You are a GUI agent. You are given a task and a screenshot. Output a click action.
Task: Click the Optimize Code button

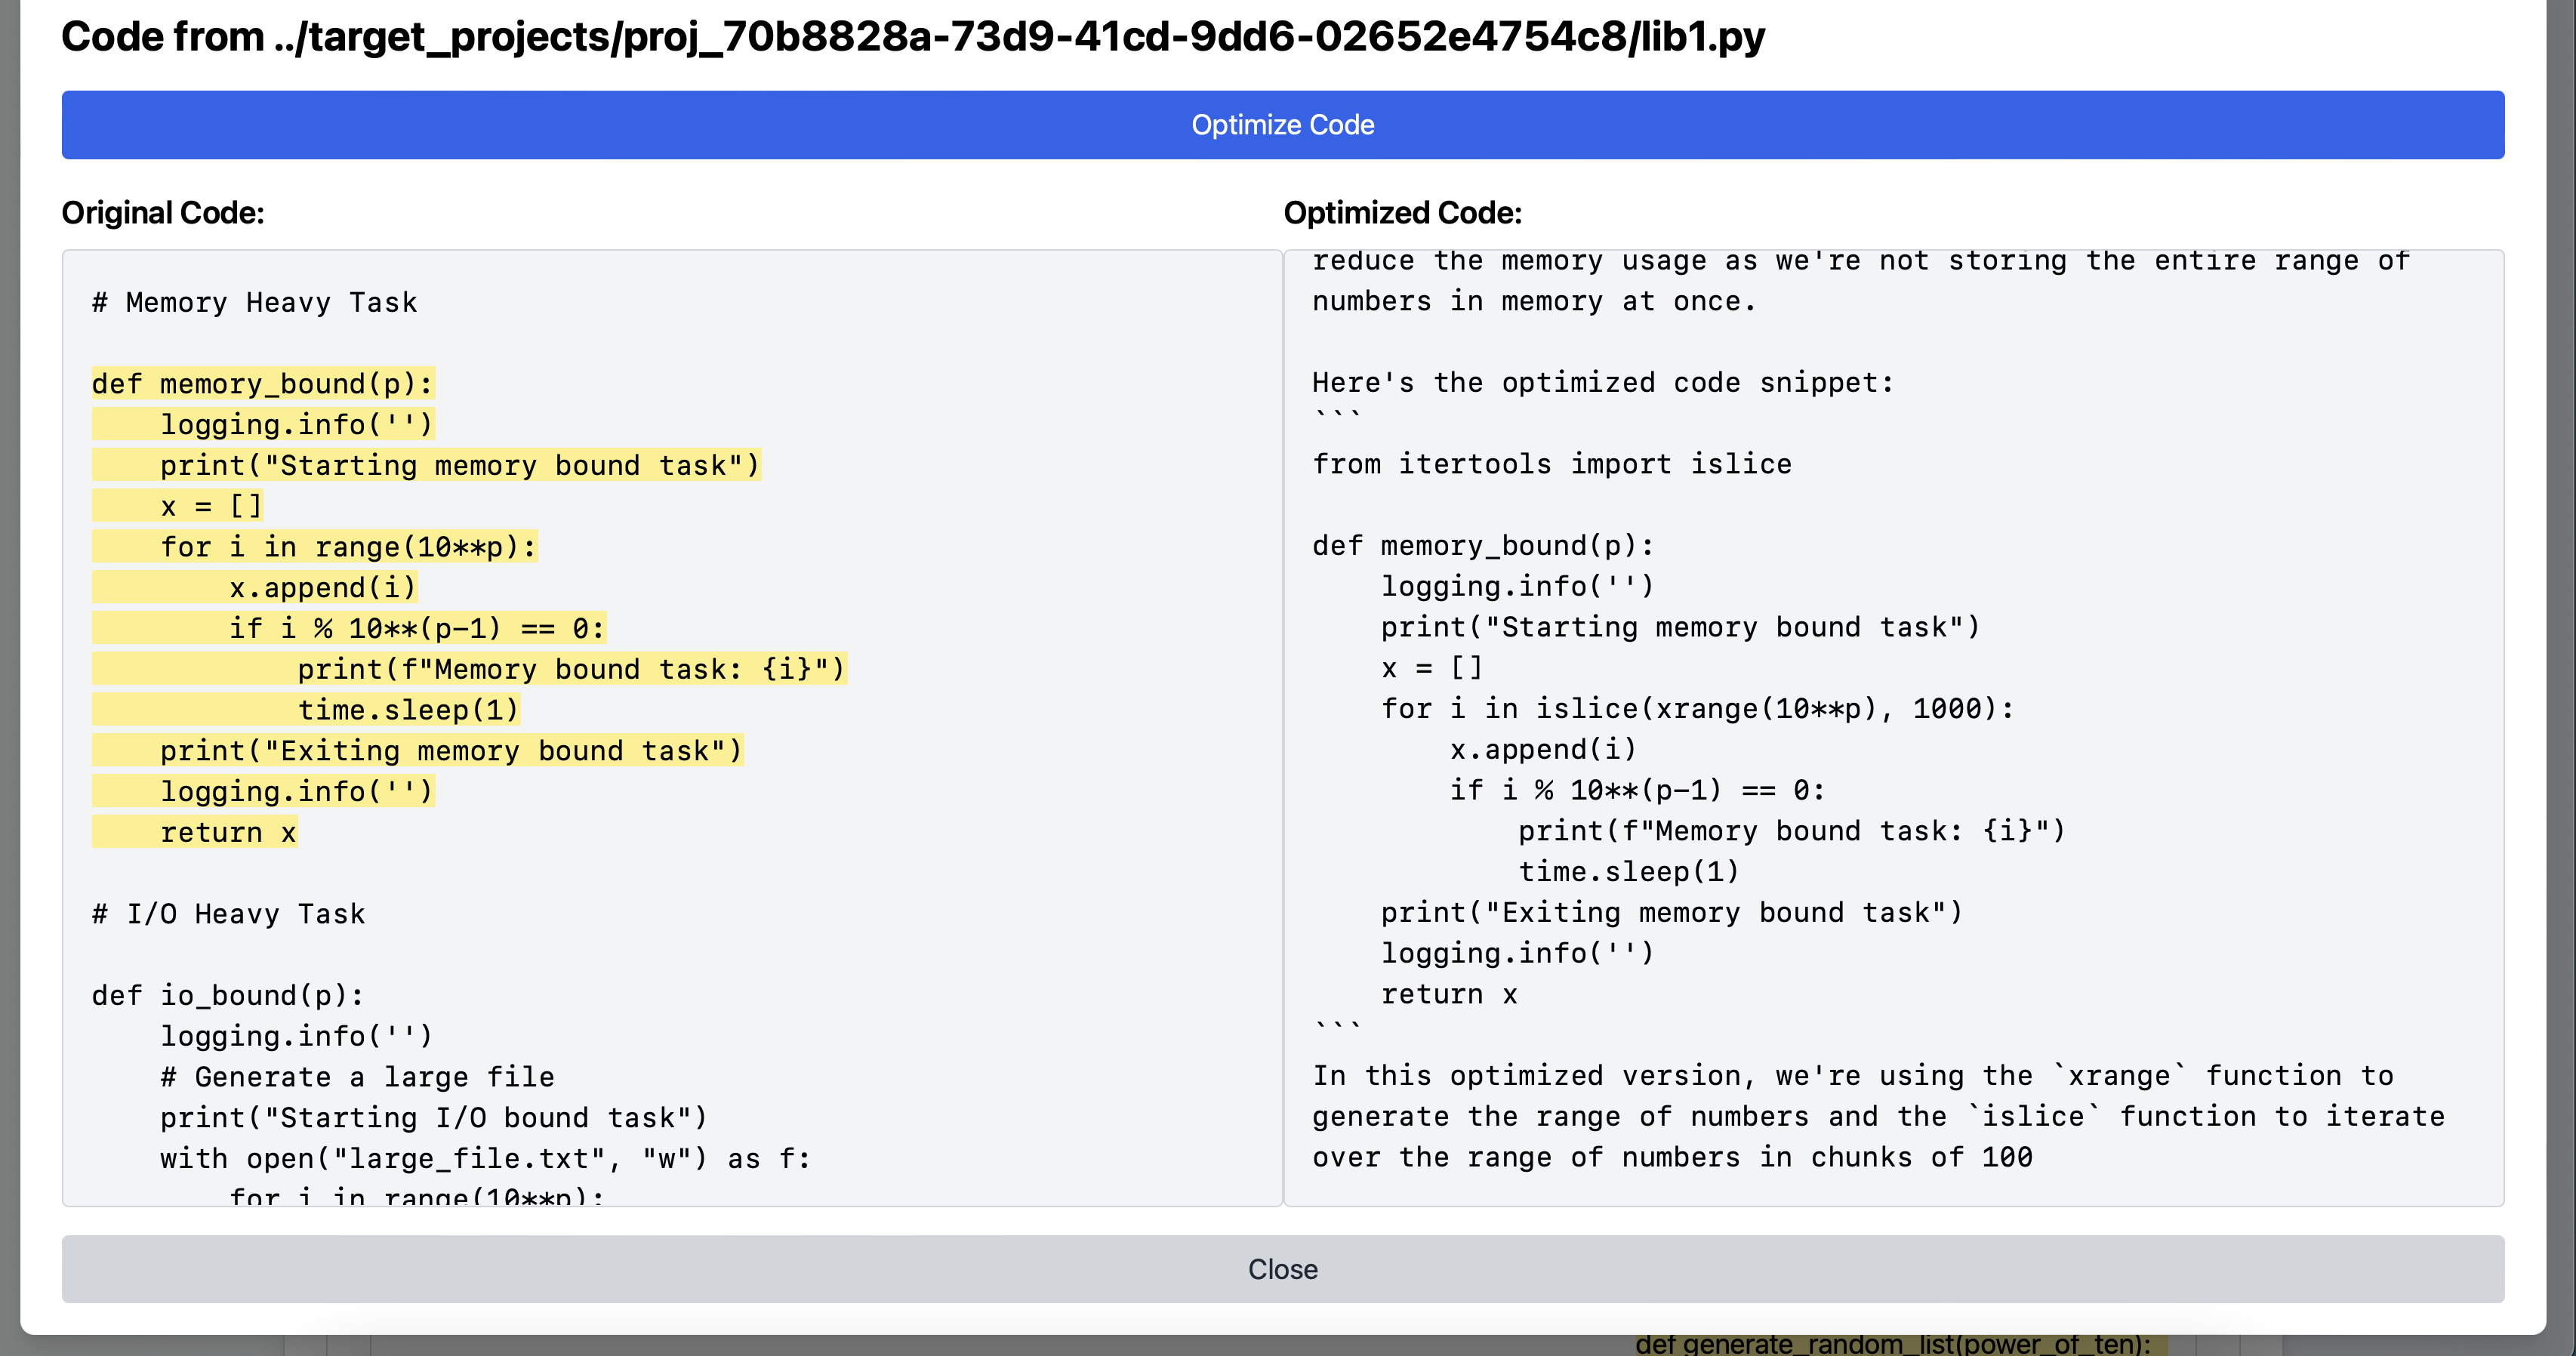point(1283,125)
